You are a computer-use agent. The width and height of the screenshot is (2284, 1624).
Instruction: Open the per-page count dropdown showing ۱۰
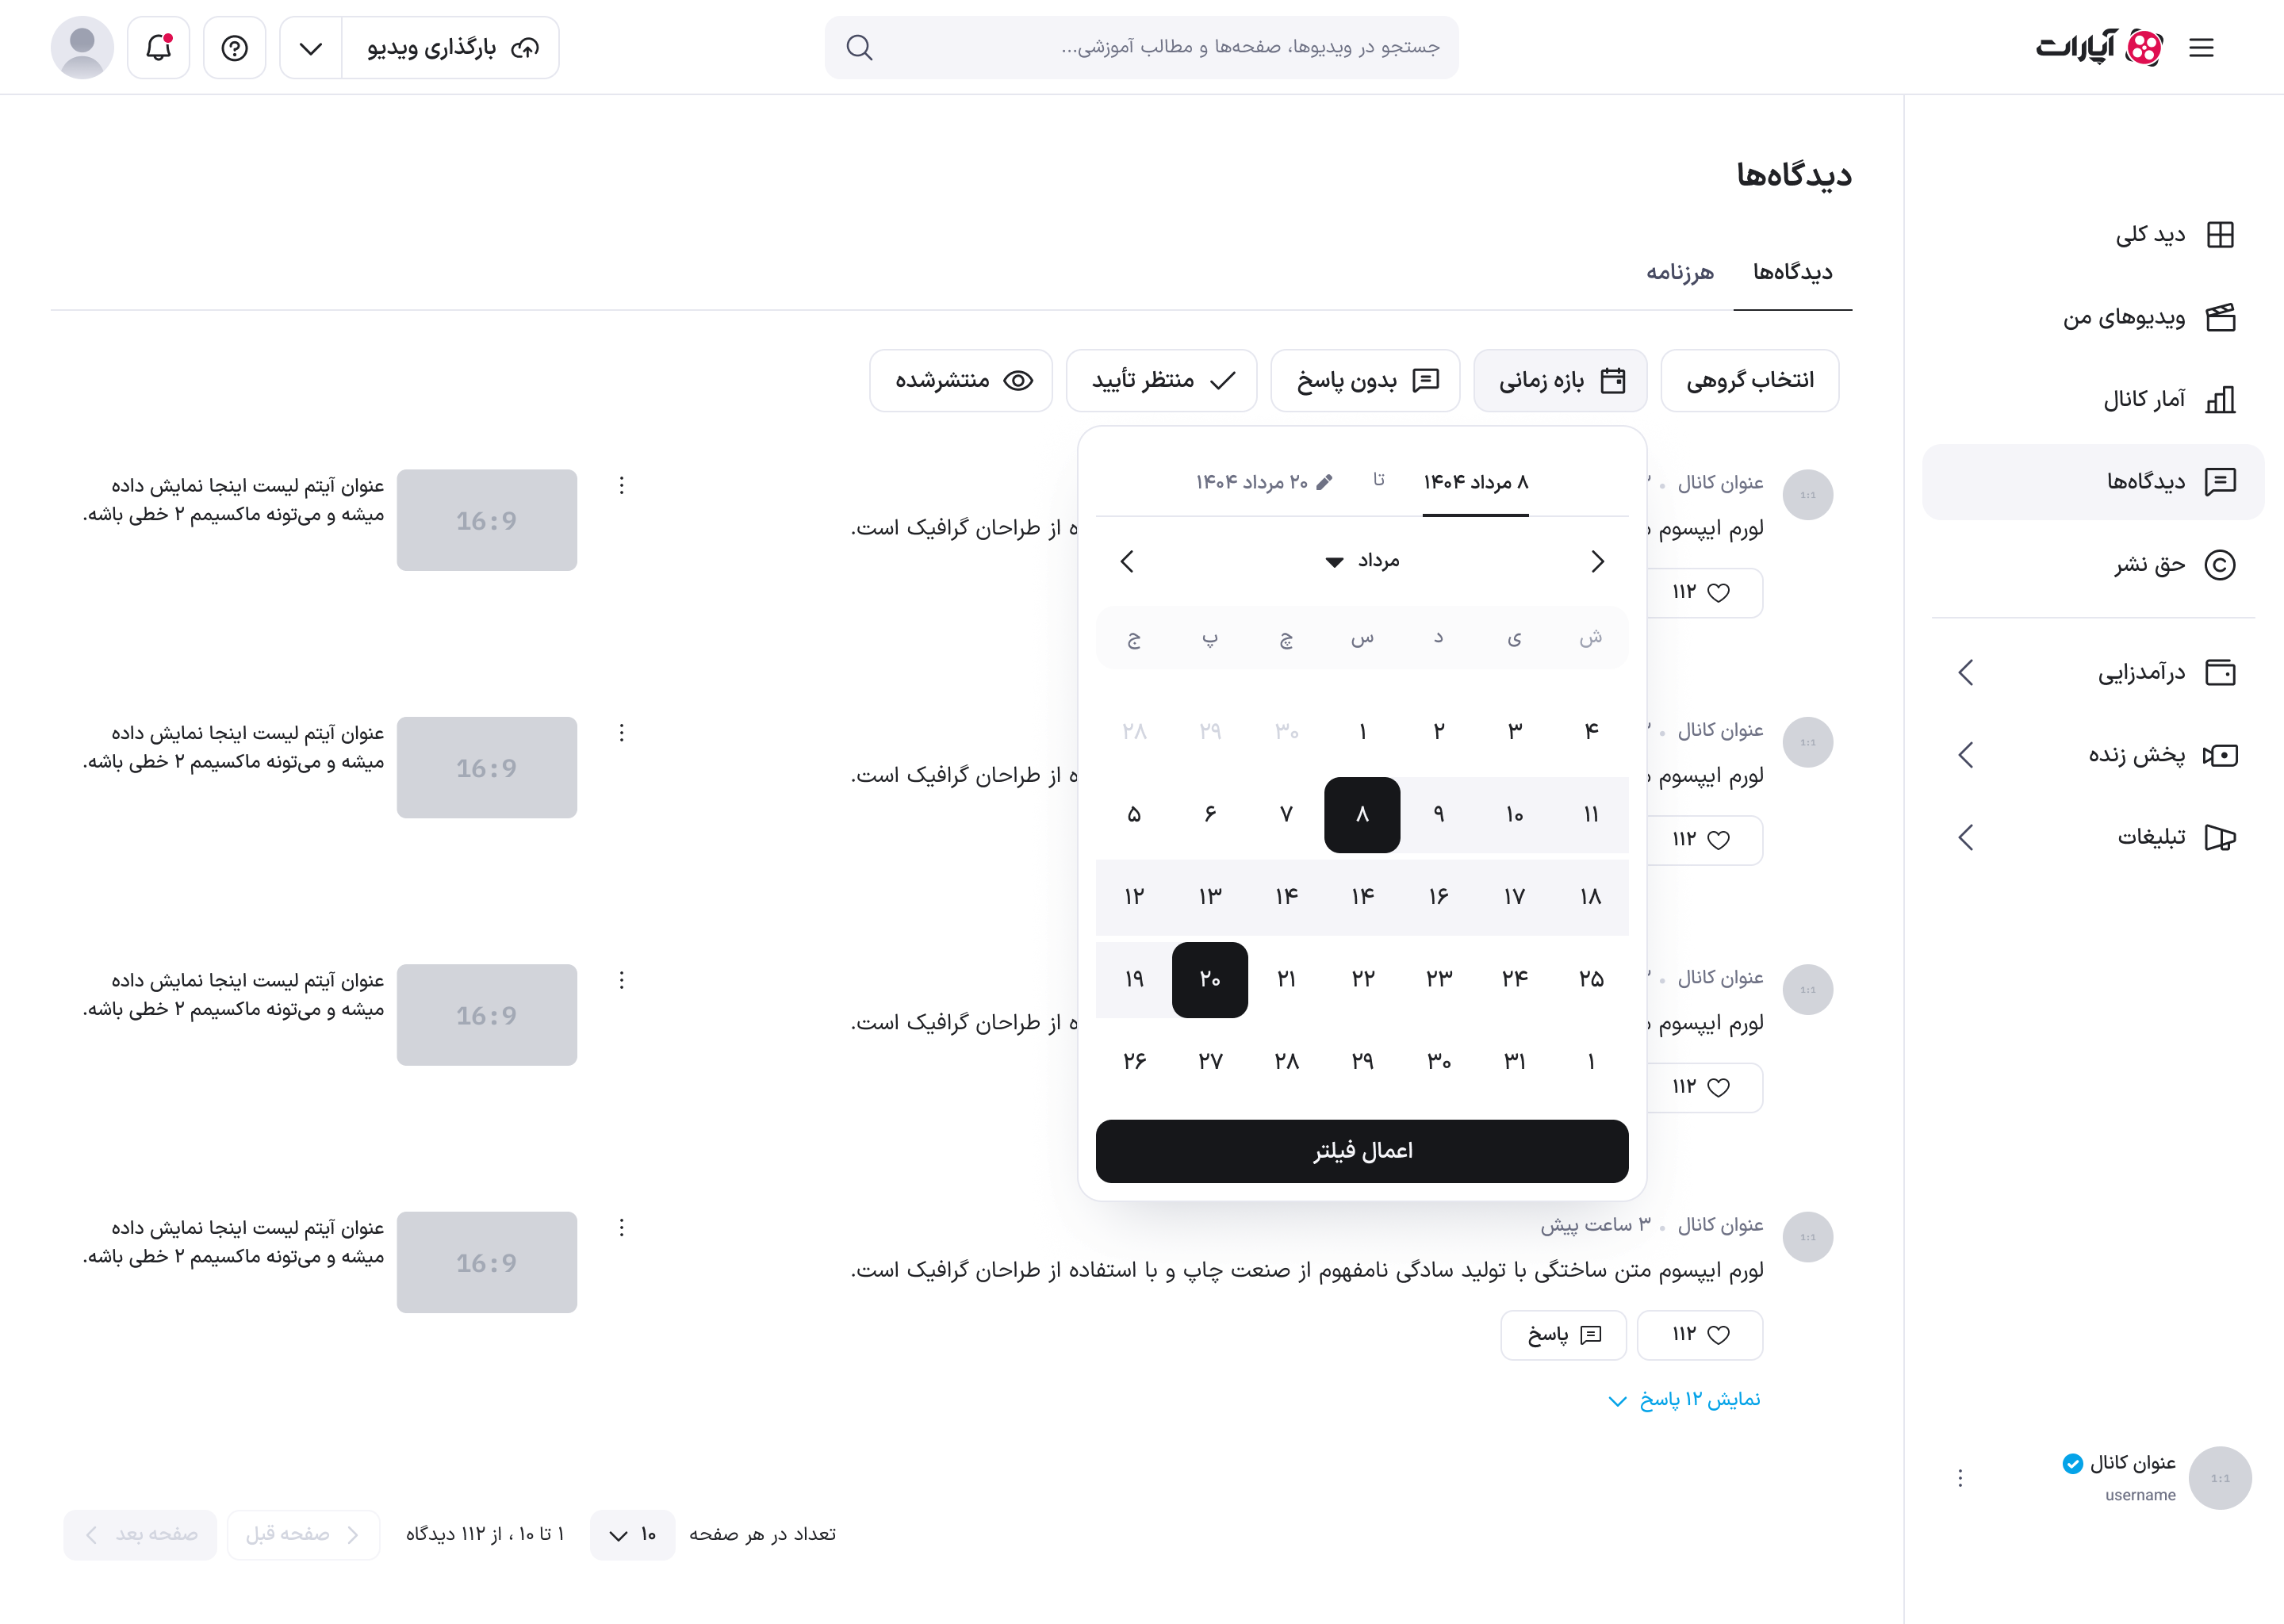coord(632,1535)
